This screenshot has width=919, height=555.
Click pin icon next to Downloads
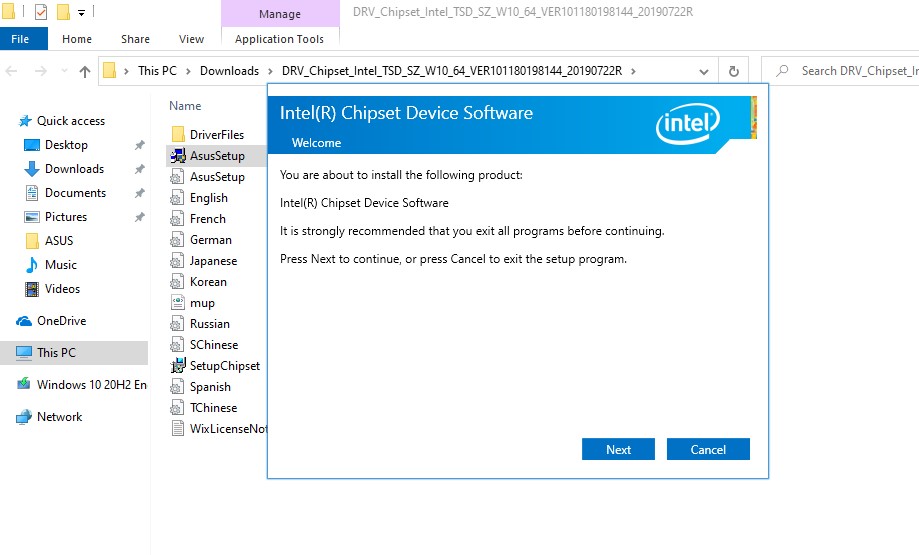pyautogui.click(x=139, y=169)
